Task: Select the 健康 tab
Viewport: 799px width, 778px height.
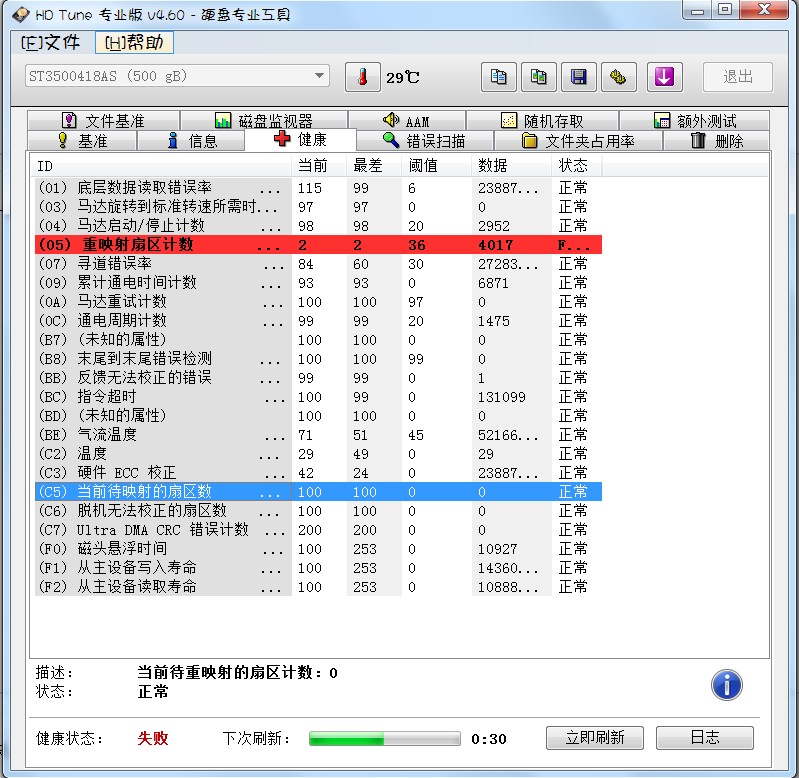Action: tap(300, 139)
